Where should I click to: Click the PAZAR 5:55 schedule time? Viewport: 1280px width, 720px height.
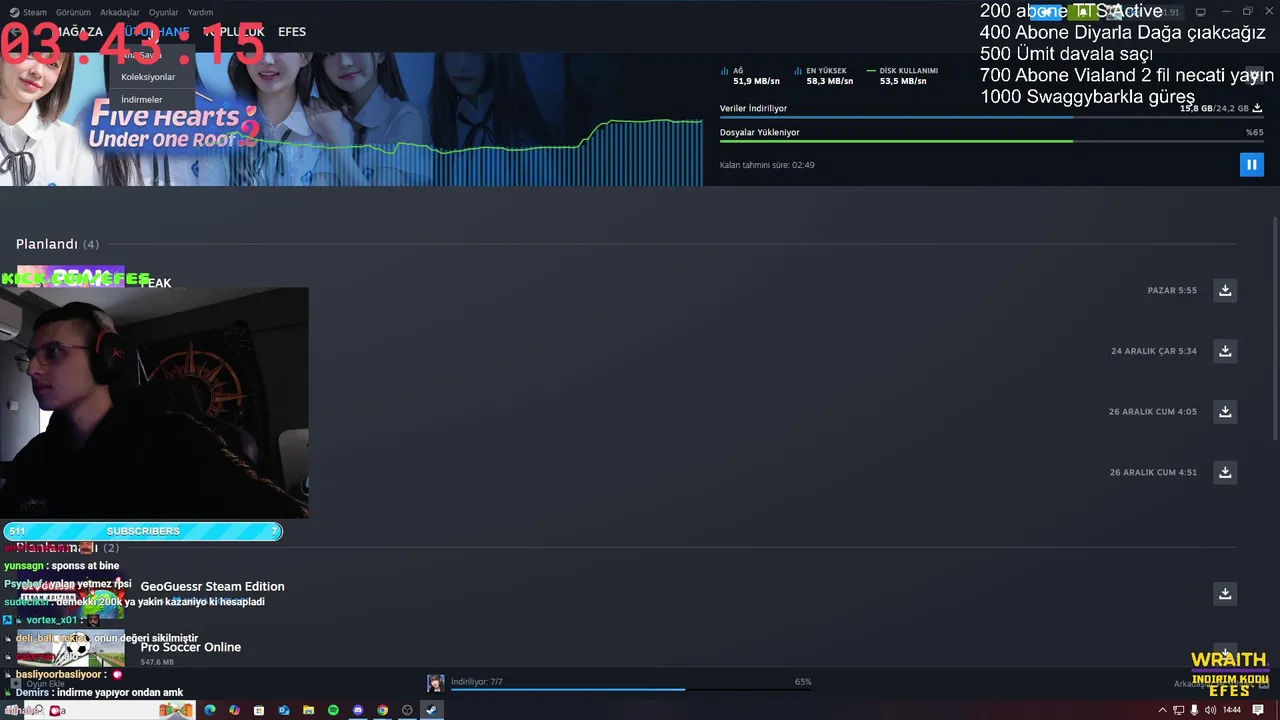(x=1172, y=290)
